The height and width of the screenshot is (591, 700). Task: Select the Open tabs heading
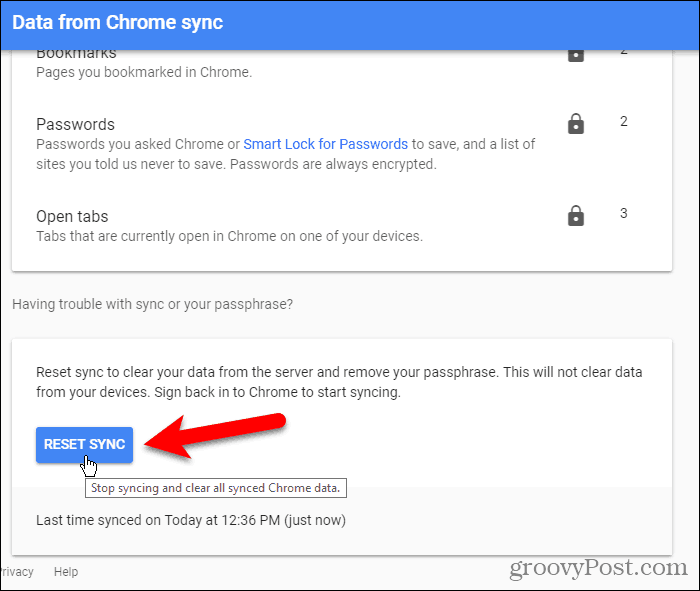tap(72, 216)
